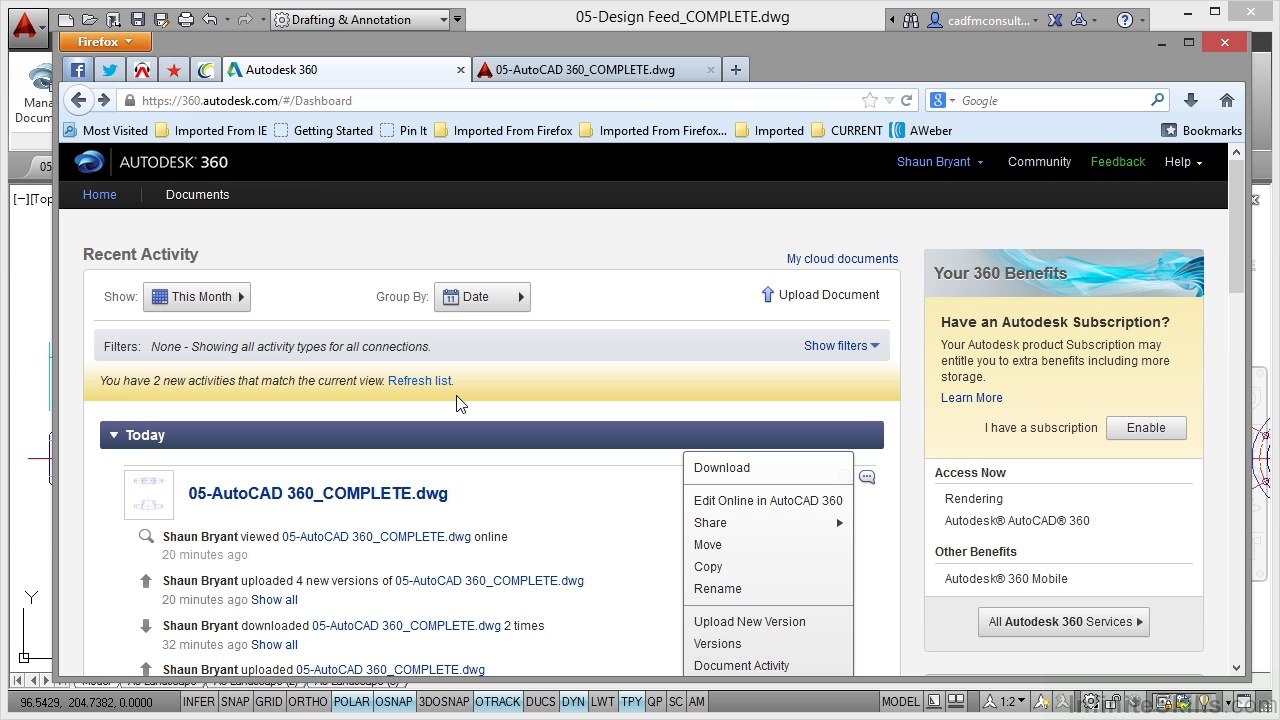This screenshot has height=720, width=1280.
Task: Open the comment bubble icon beside the file
Action: coord(867,477)
